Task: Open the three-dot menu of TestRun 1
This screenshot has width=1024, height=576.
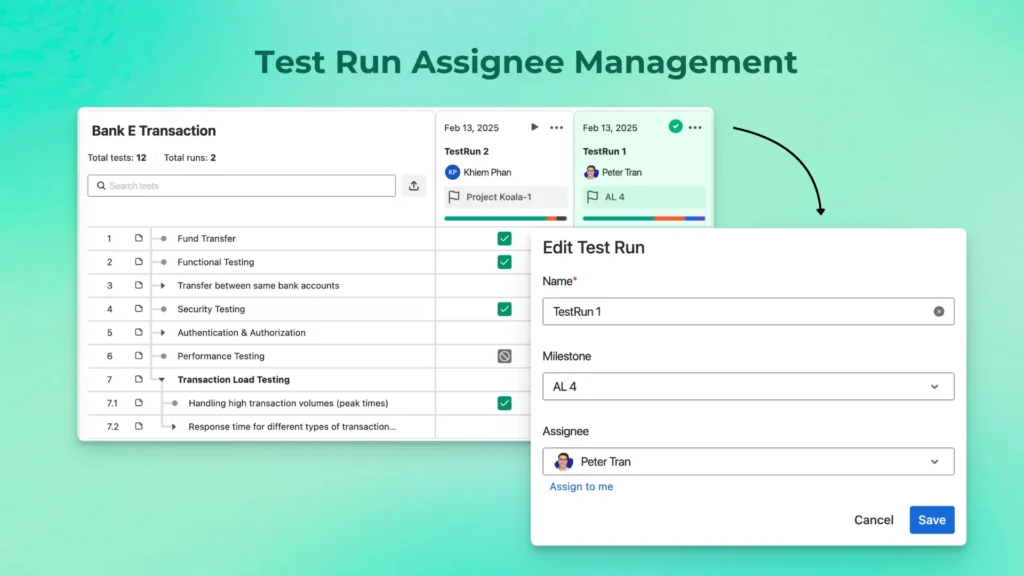Action: 695,127
